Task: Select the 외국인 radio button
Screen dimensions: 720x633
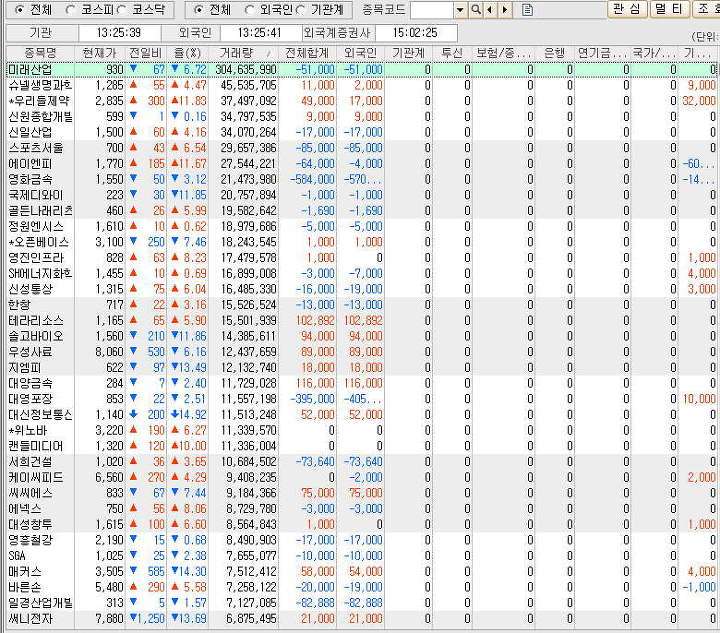Action: pos(249,10)
